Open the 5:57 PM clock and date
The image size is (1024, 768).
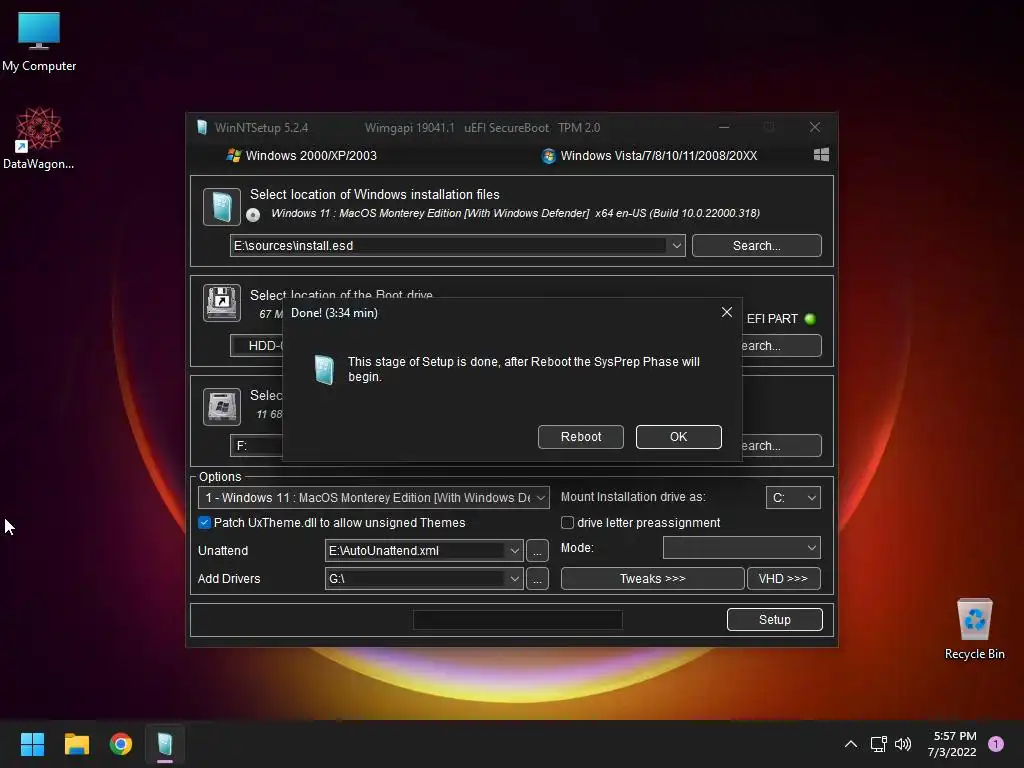click(952, 744)
